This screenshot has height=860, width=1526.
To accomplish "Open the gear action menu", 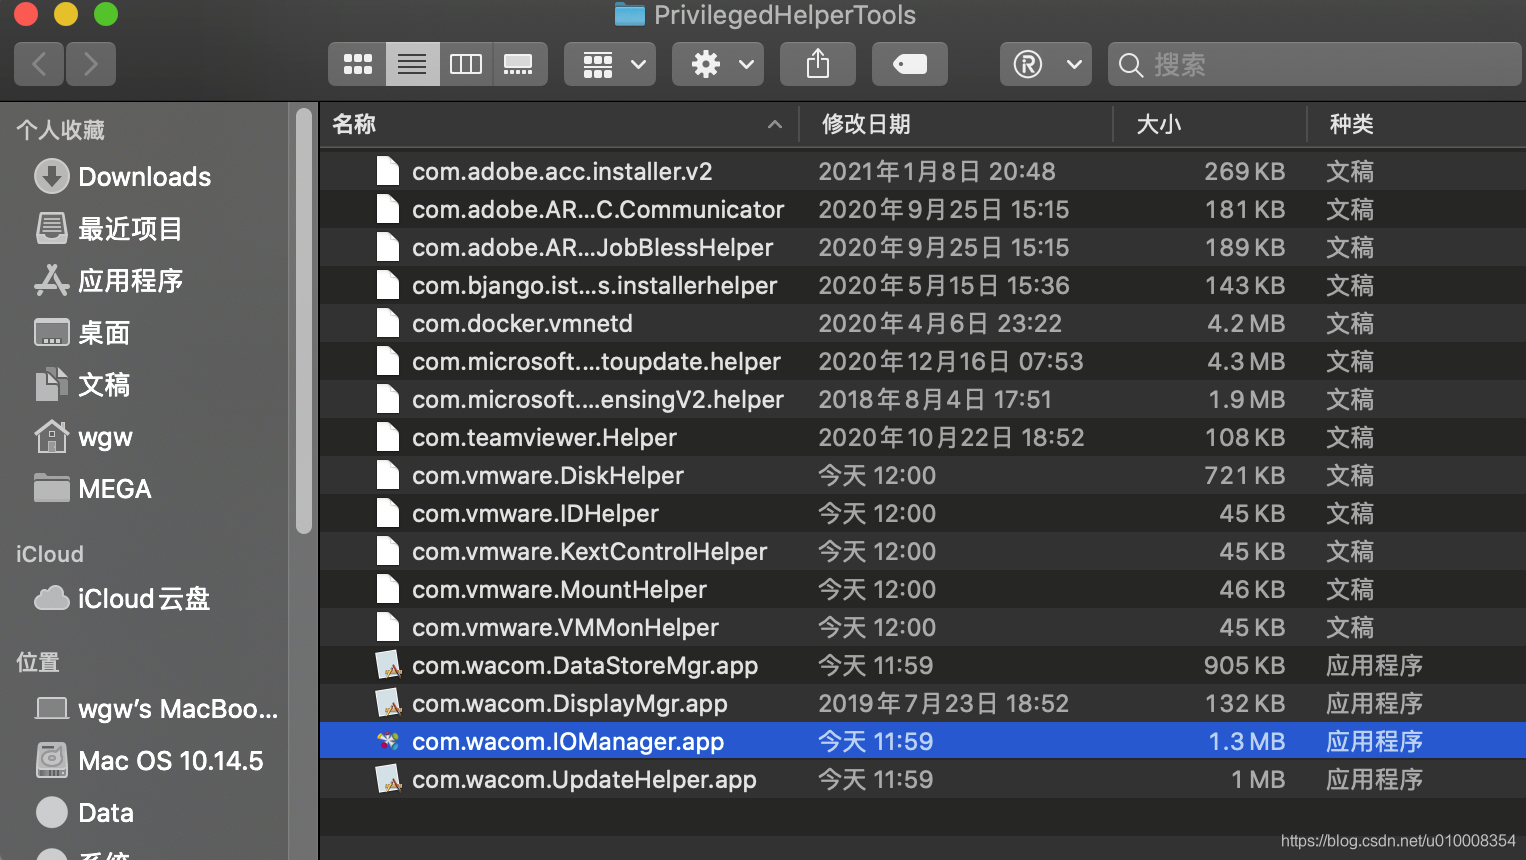I will pos(718,65).
